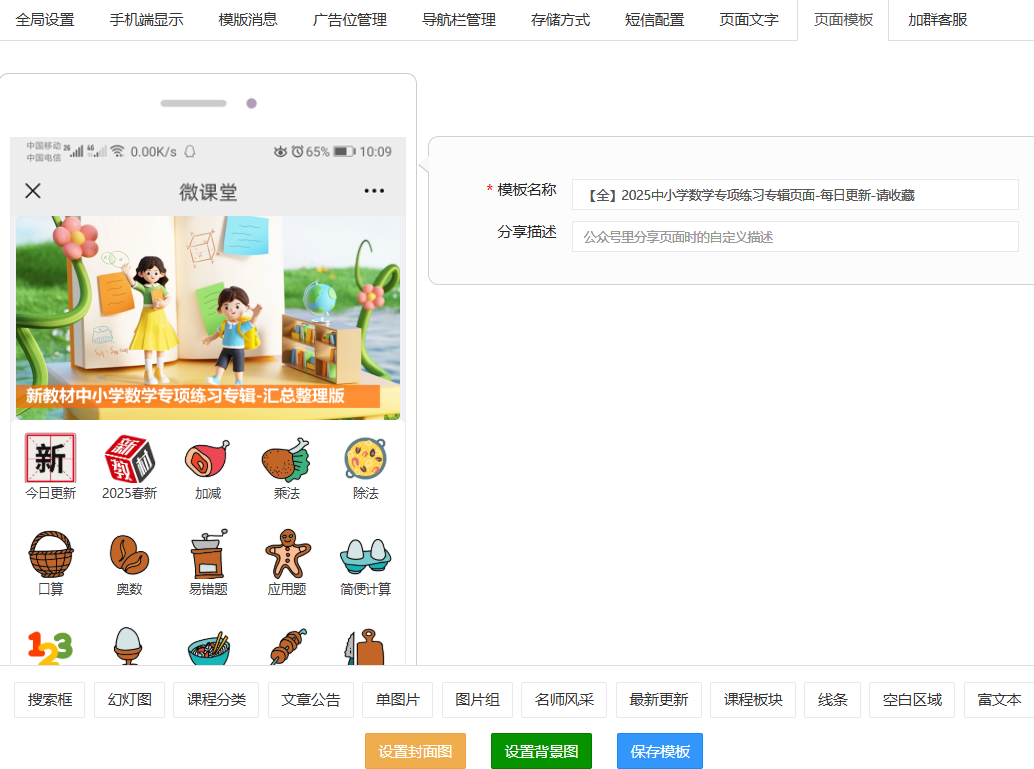This screenshot has height=769, width=1034.
Task: Tap the 乘法 chicken leg icon
Action: [287, 459]
